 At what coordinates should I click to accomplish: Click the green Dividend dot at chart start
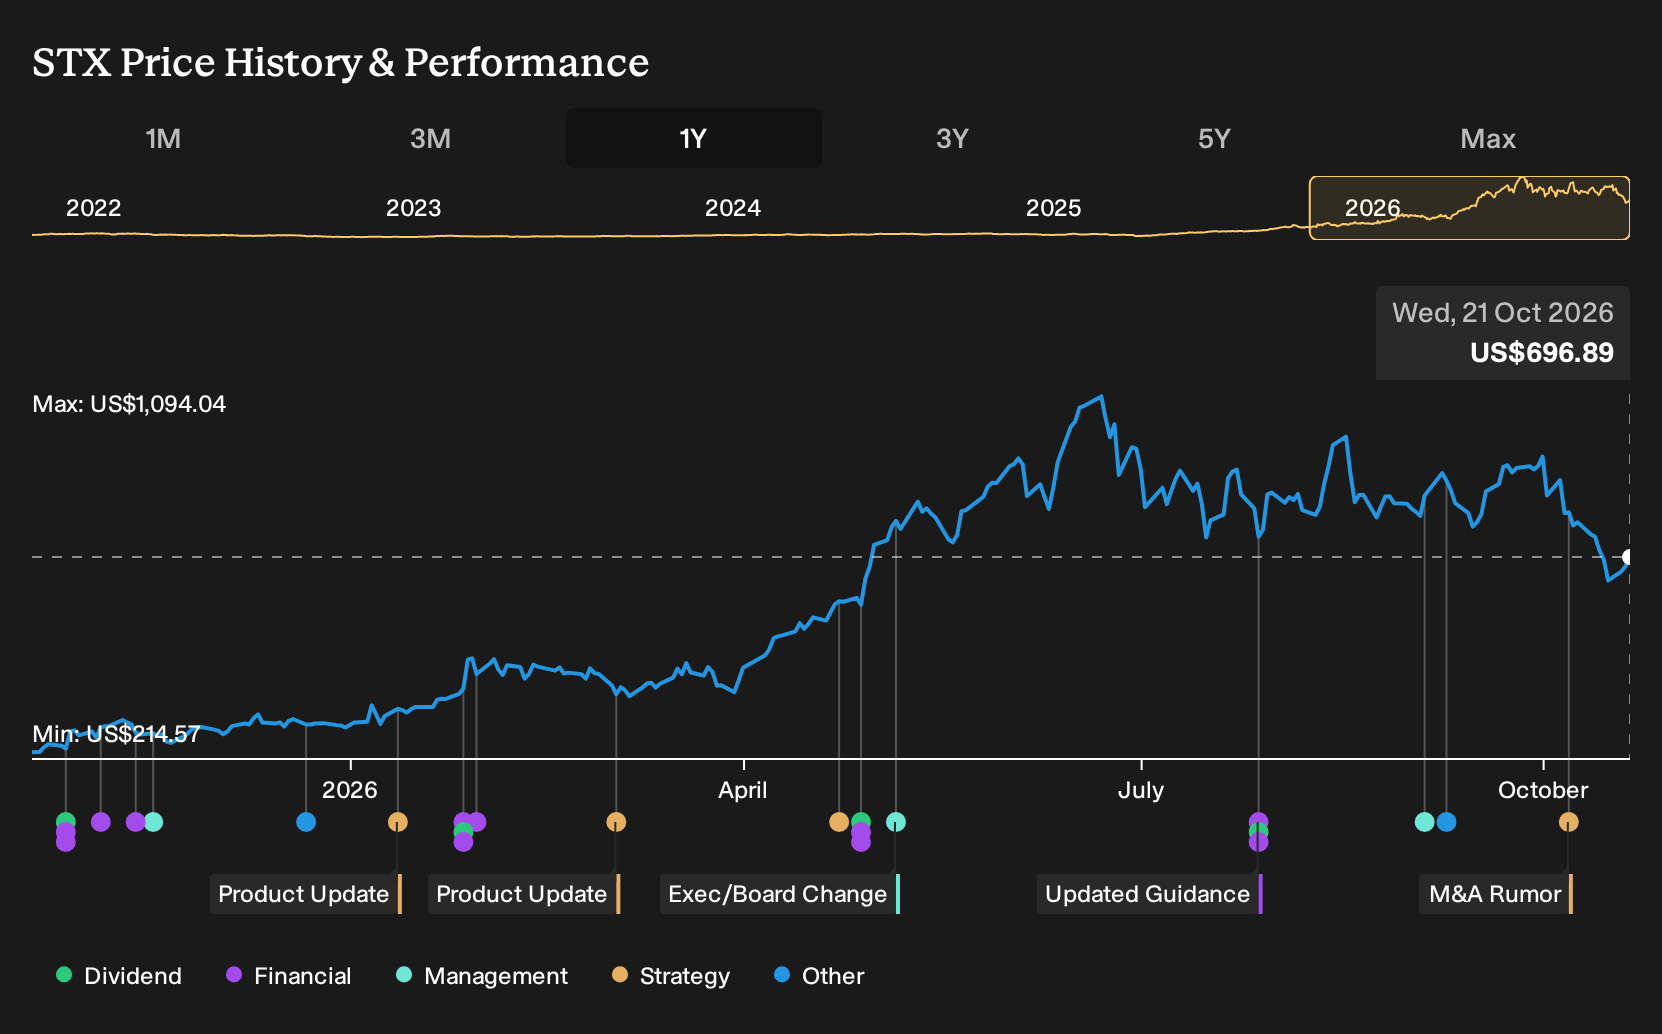pos(66,822)
